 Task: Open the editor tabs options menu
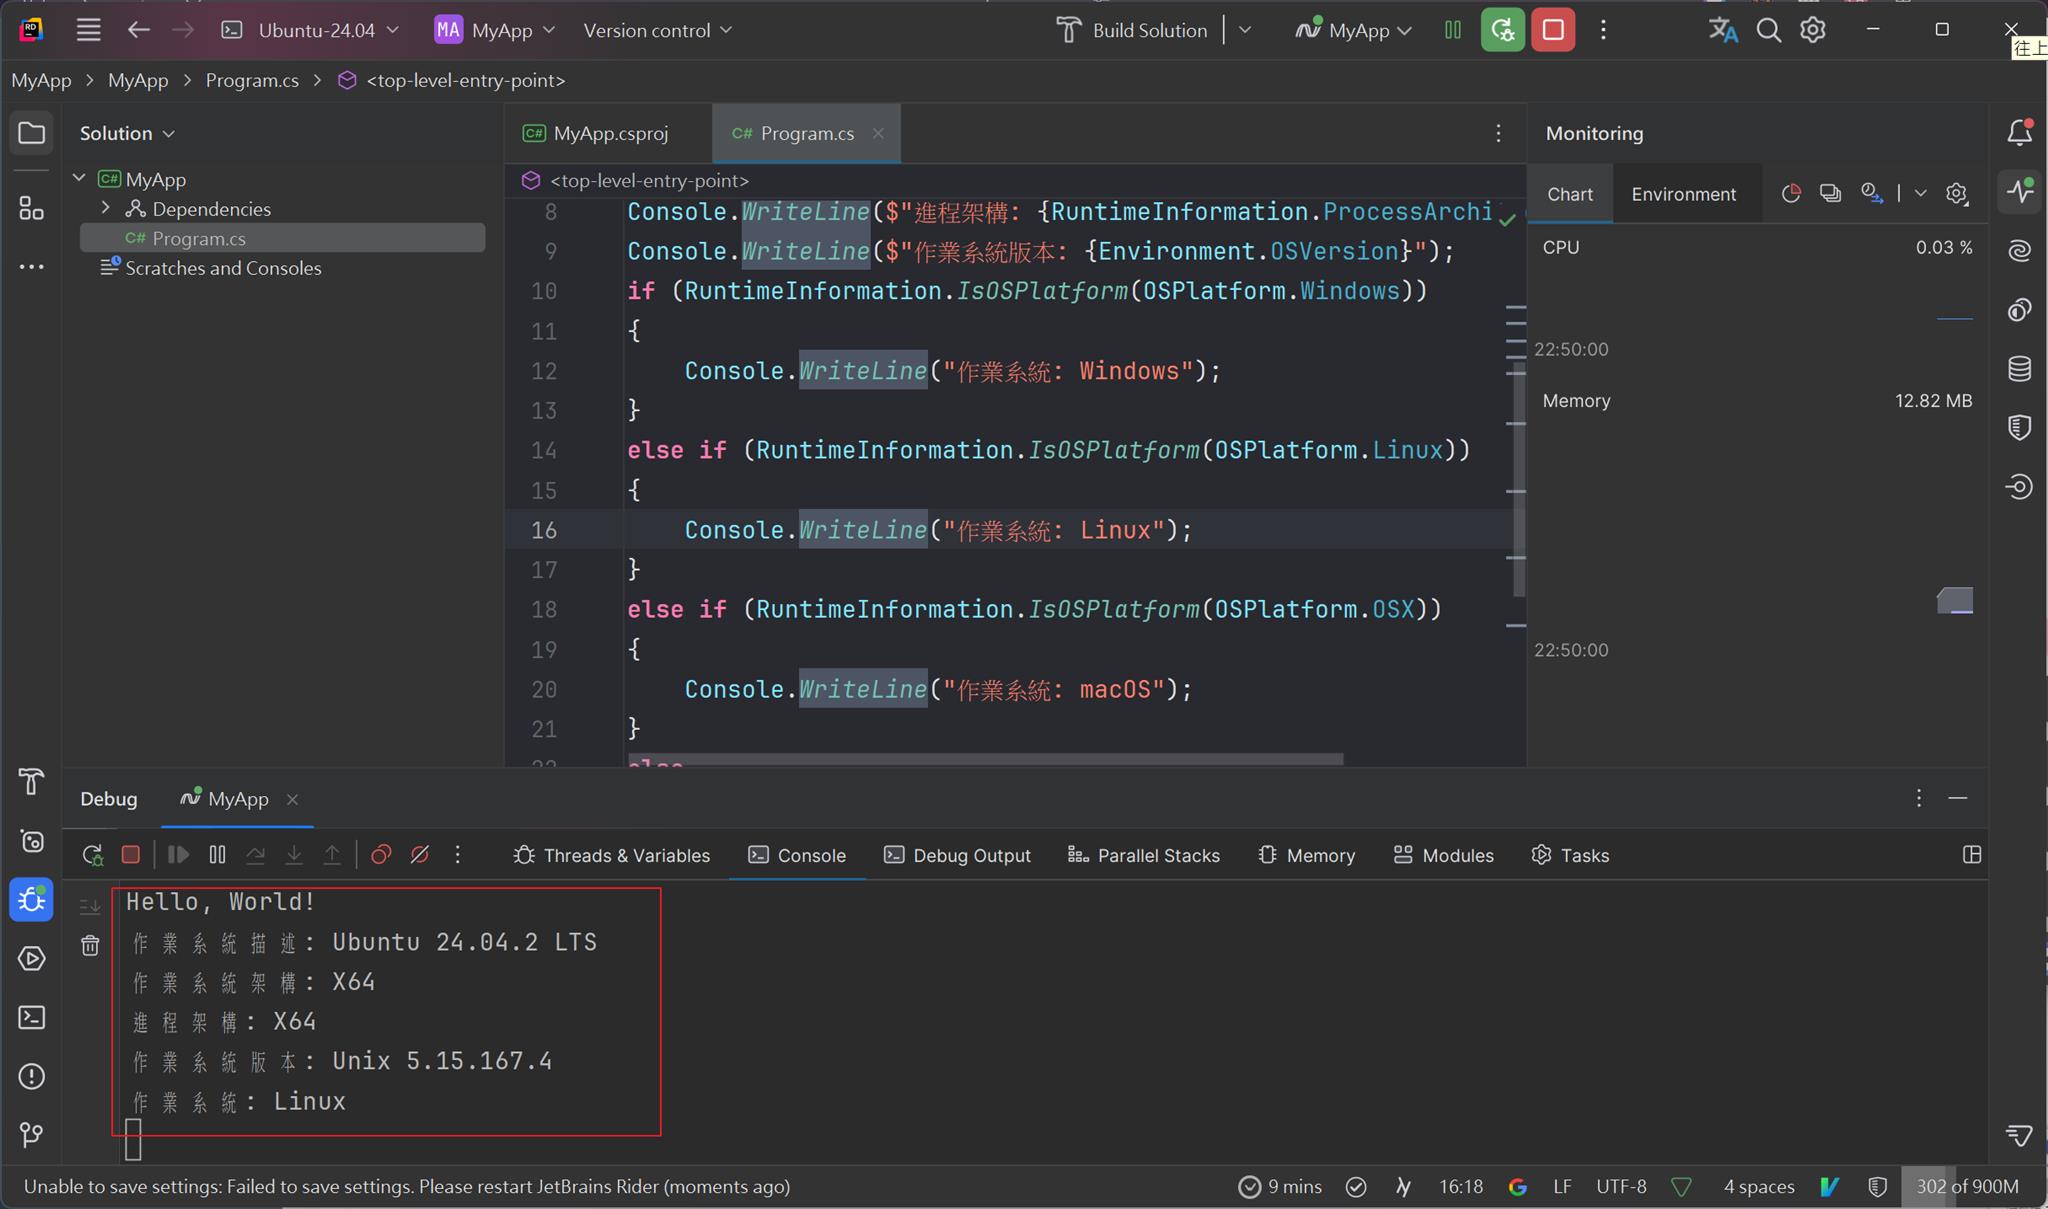1498,133
